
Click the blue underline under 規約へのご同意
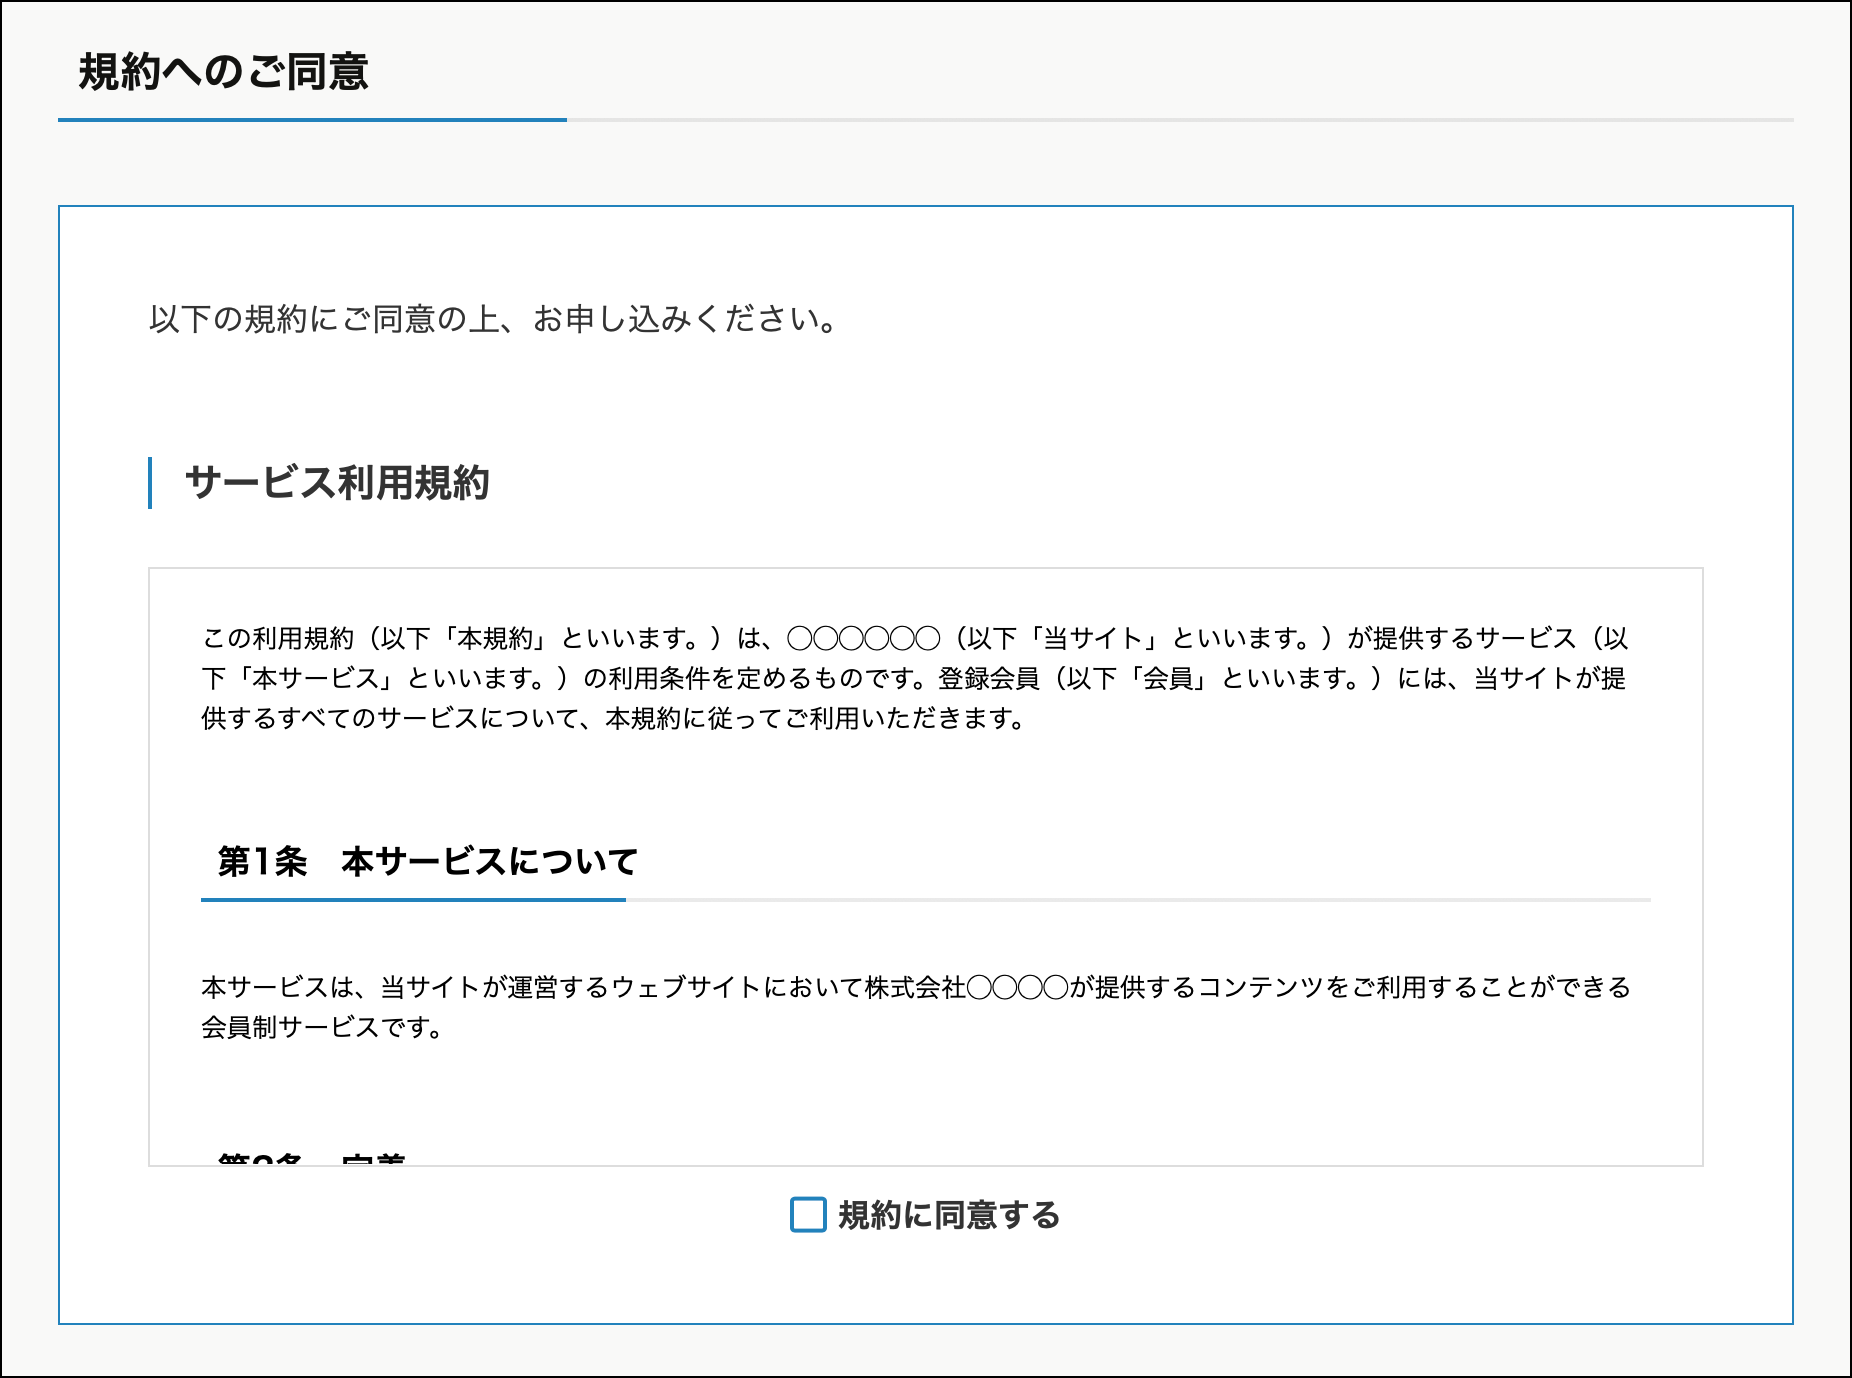(x=312, y=120)
